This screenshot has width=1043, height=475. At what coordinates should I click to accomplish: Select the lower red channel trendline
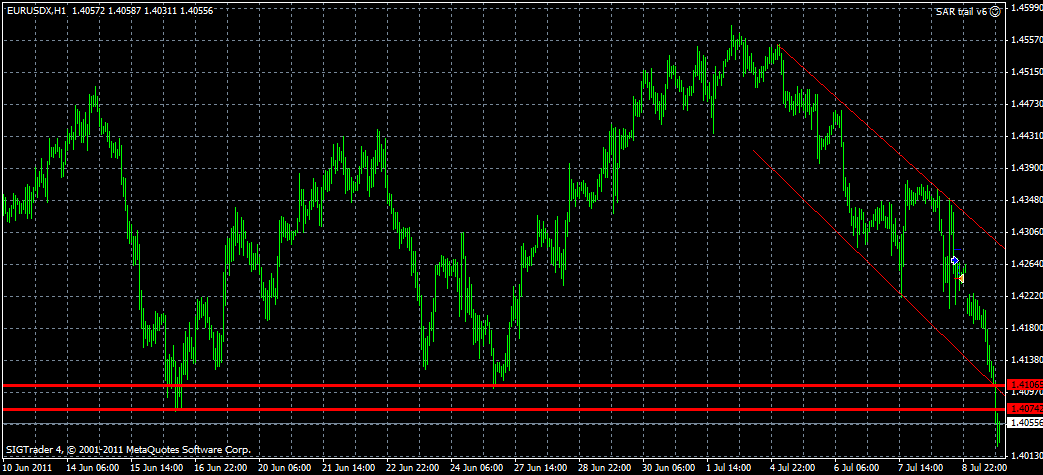(x=878, y=272)
